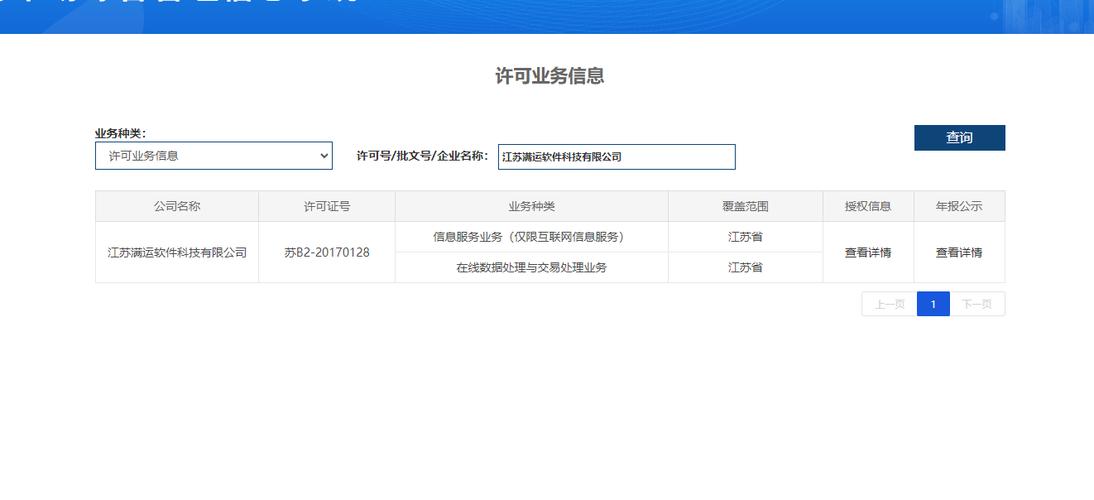Click 江苏省 coverage cell for 信息服务业务
The image size is (1094, 500).
coord(745,237)
